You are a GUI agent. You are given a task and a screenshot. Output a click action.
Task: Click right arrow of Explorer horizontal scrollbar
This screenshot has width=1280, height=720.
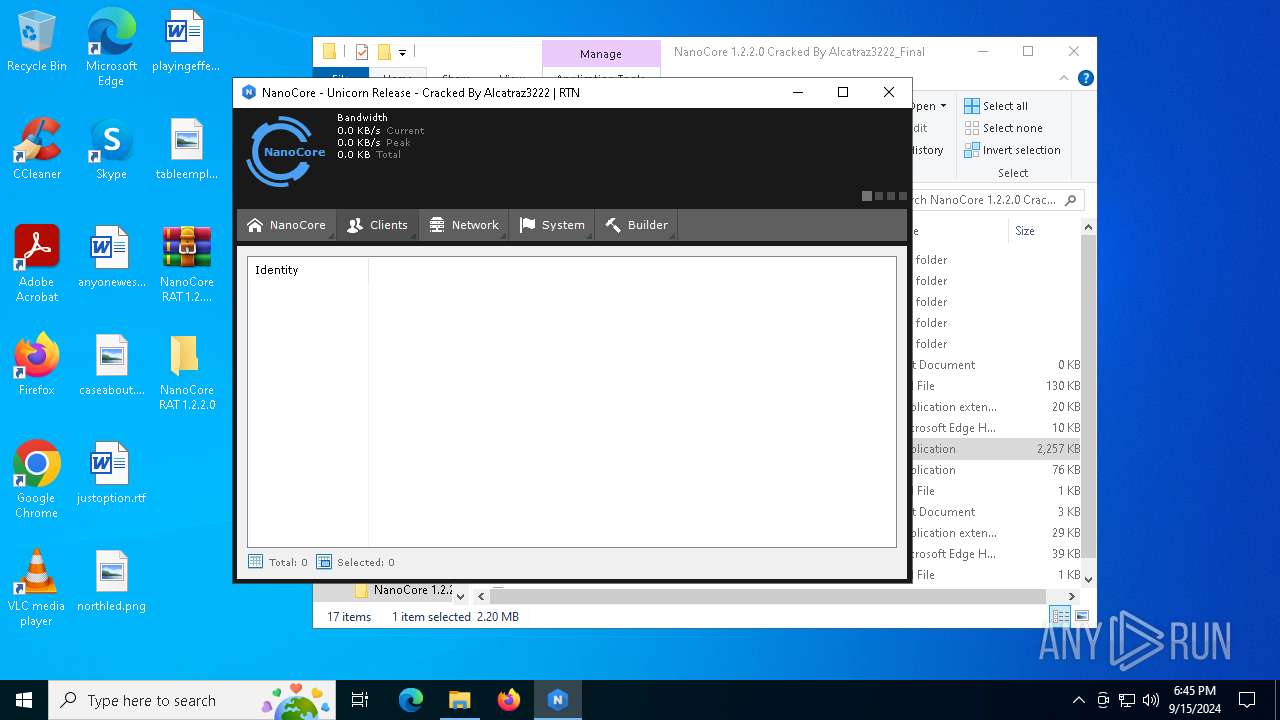point(1072,596)
